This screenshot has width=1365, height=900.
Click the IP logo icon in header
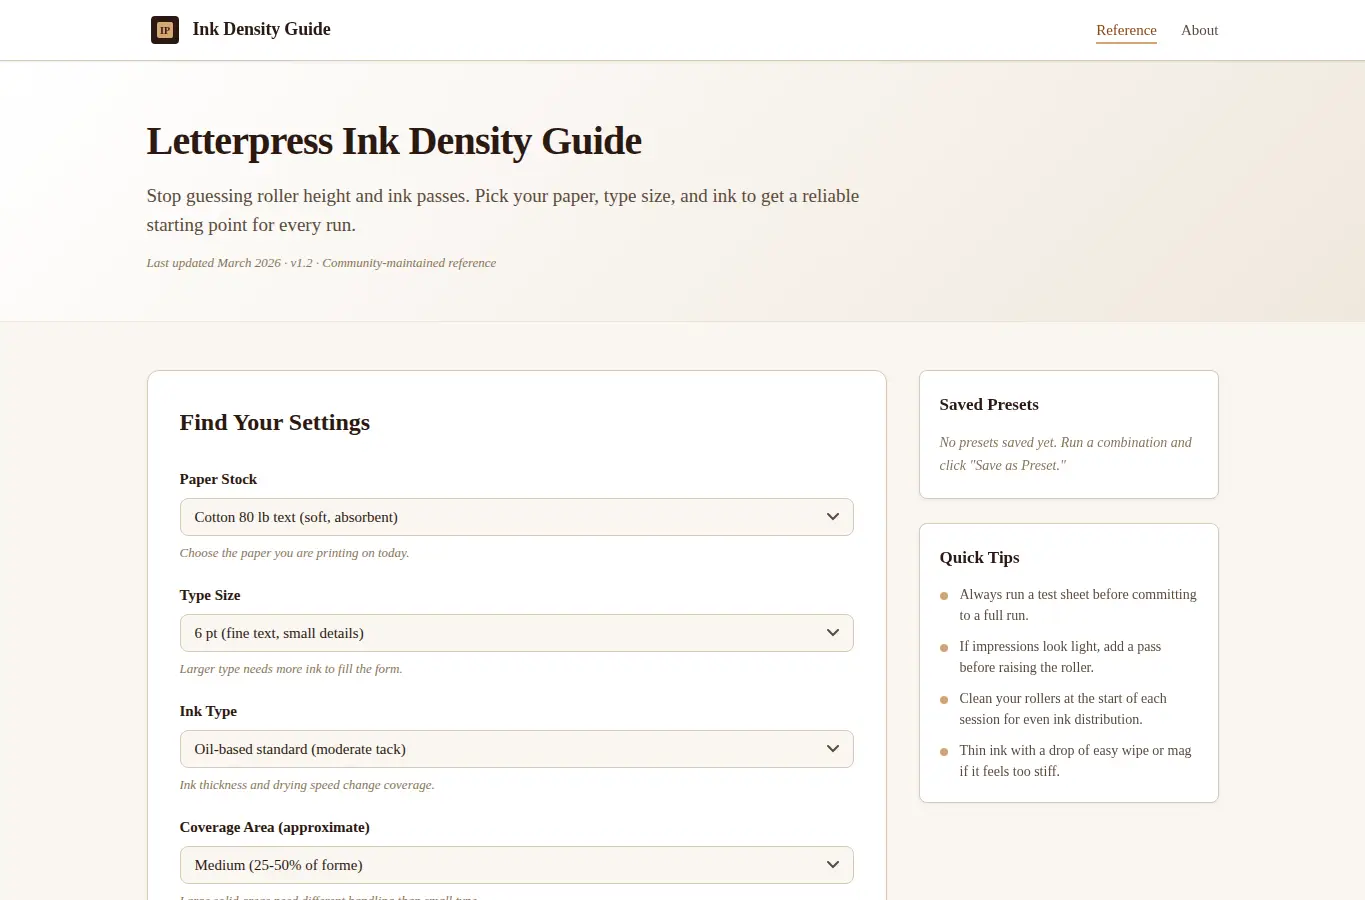(165, 30)
